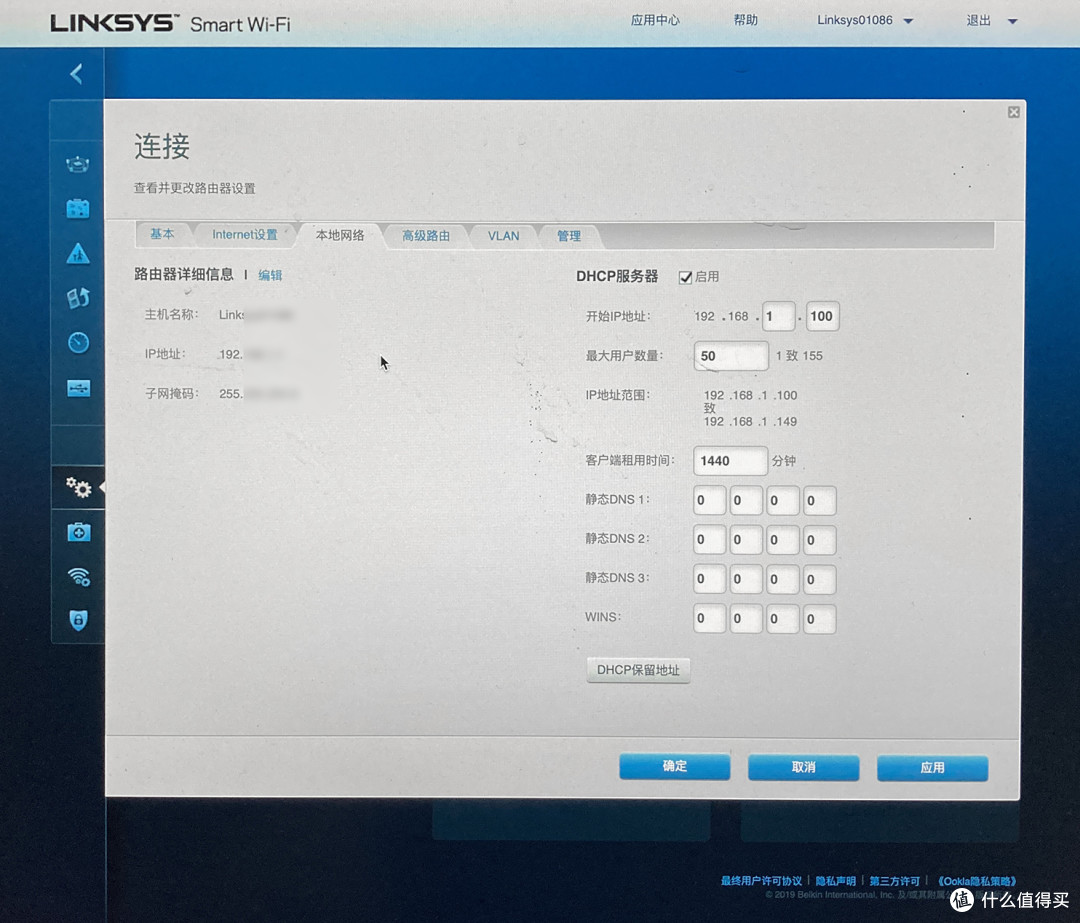Expand the 退出 logout dropdown arrow
Screen dimensions: 1080x923
point(1012,20)
